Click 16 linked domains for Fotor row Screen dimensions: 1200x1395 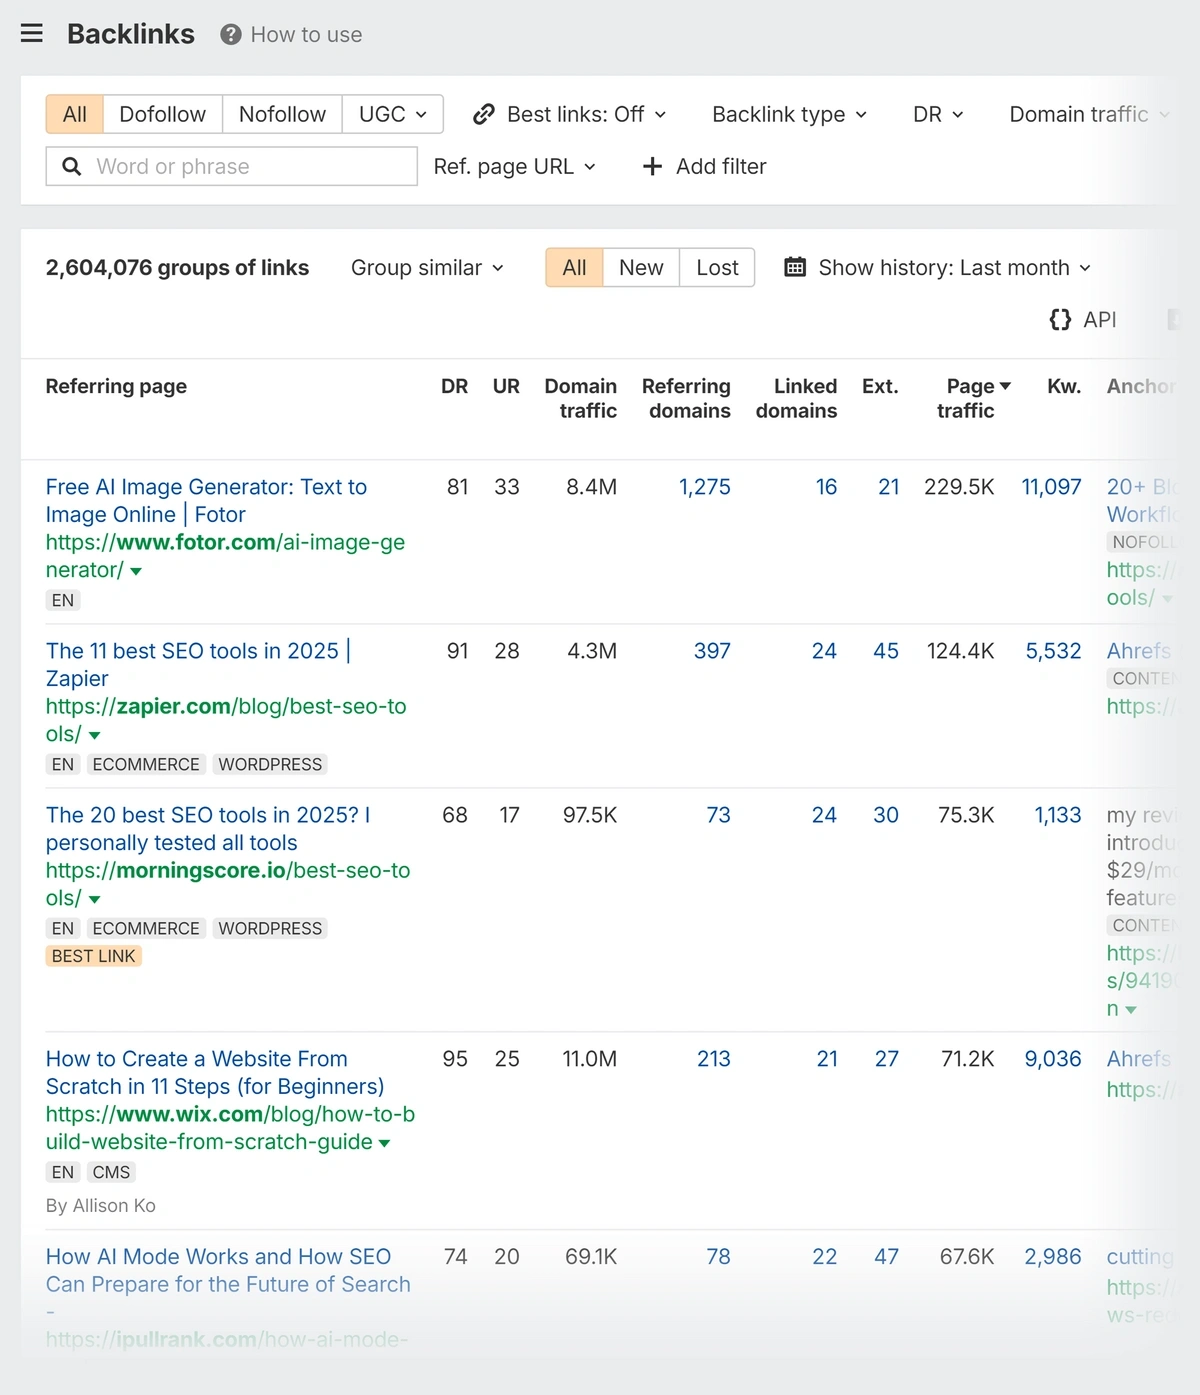[826, 487]
